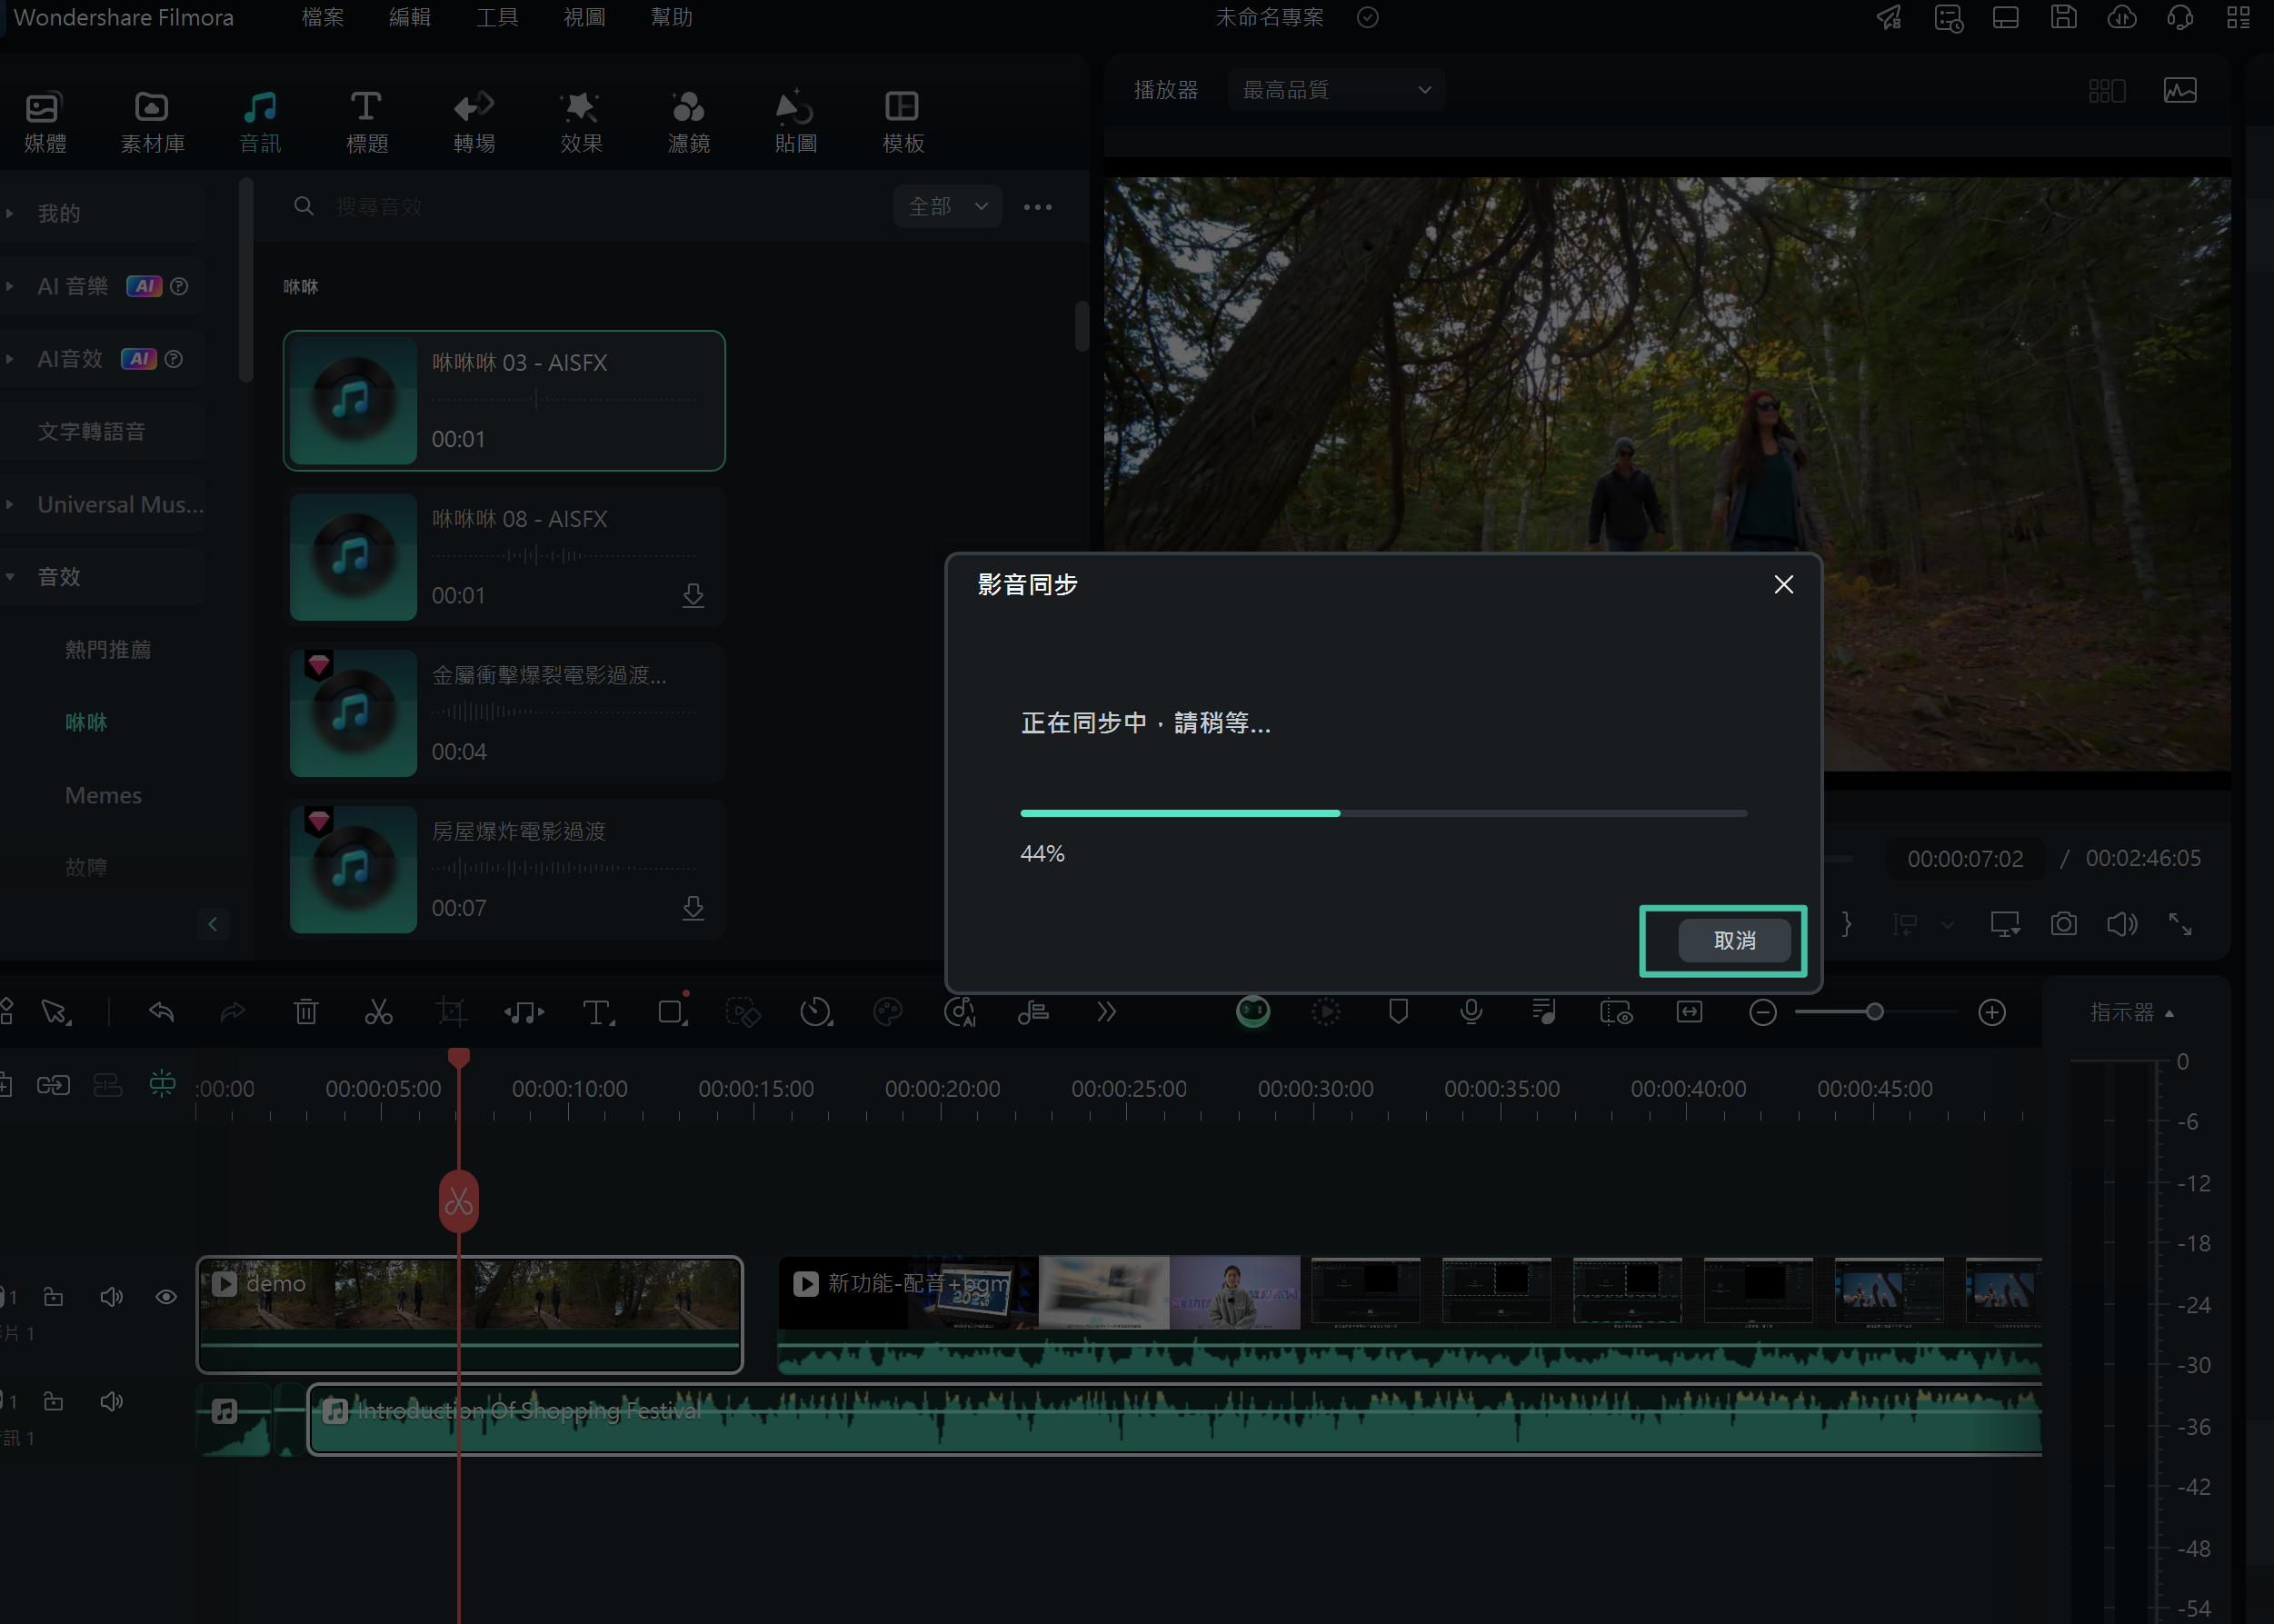2274x1624 pixels.
Task: Select the 咻咻咻 03 - AISFX sound
Action: [504, 401]
